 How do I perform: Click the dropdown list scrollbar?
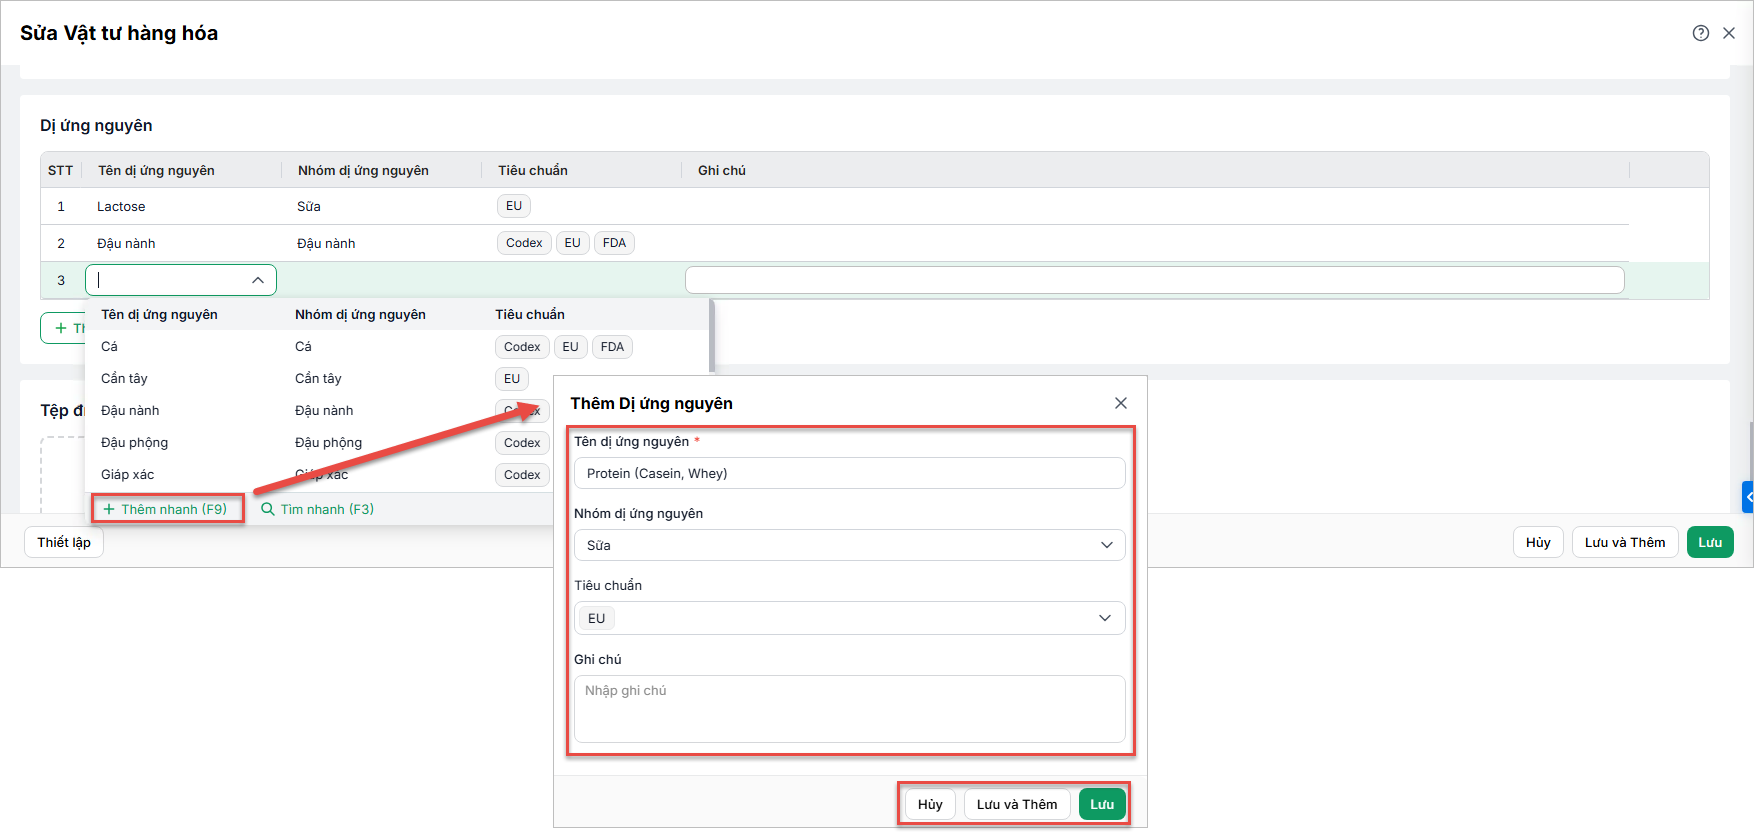point(712,336)
